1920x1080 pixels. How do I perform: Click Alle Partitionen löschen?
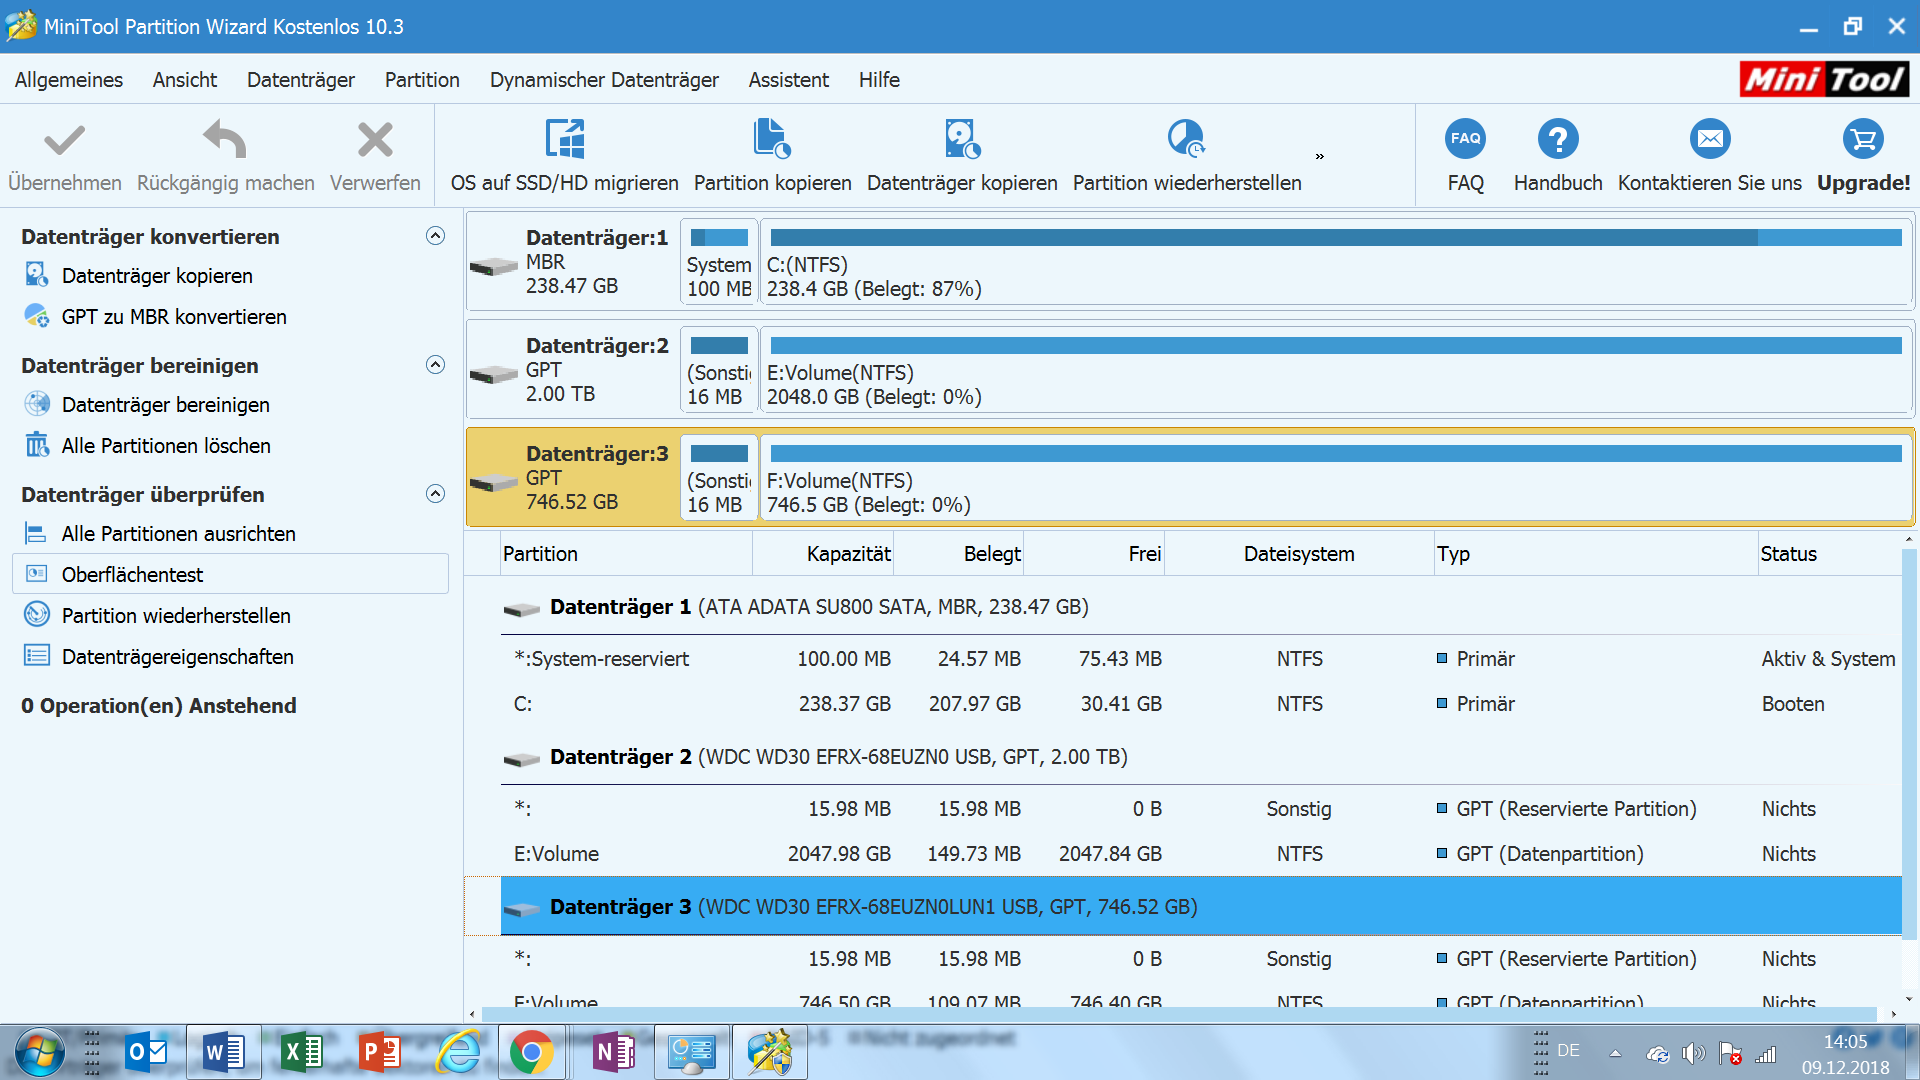point(166,446)
